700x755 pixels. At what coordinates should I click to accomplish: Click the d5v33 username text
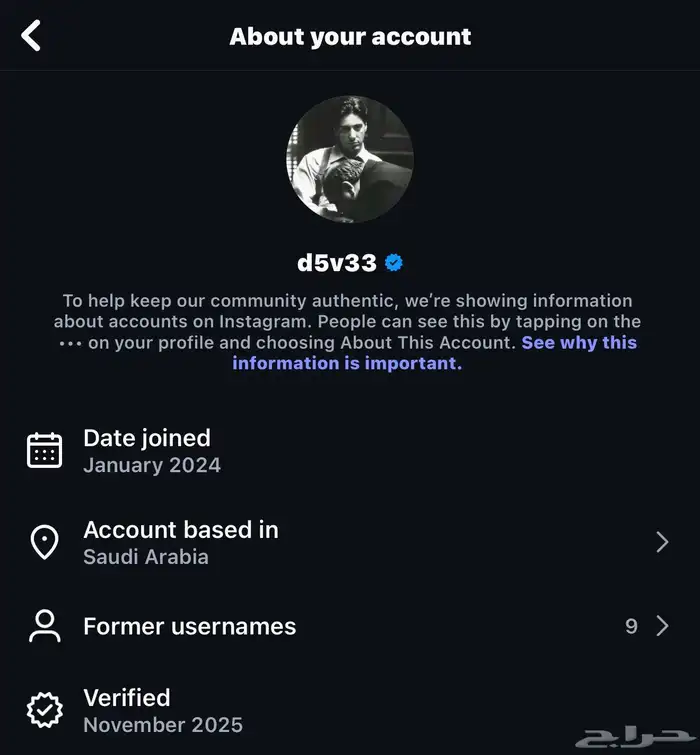click(x=337, y=263)
